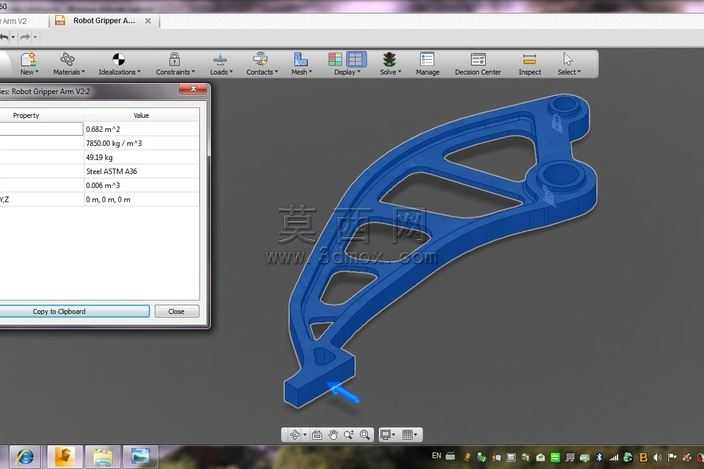The image size is (704, 469).
Task: Open the Redo history dropdown arrow
Action: 35,37
